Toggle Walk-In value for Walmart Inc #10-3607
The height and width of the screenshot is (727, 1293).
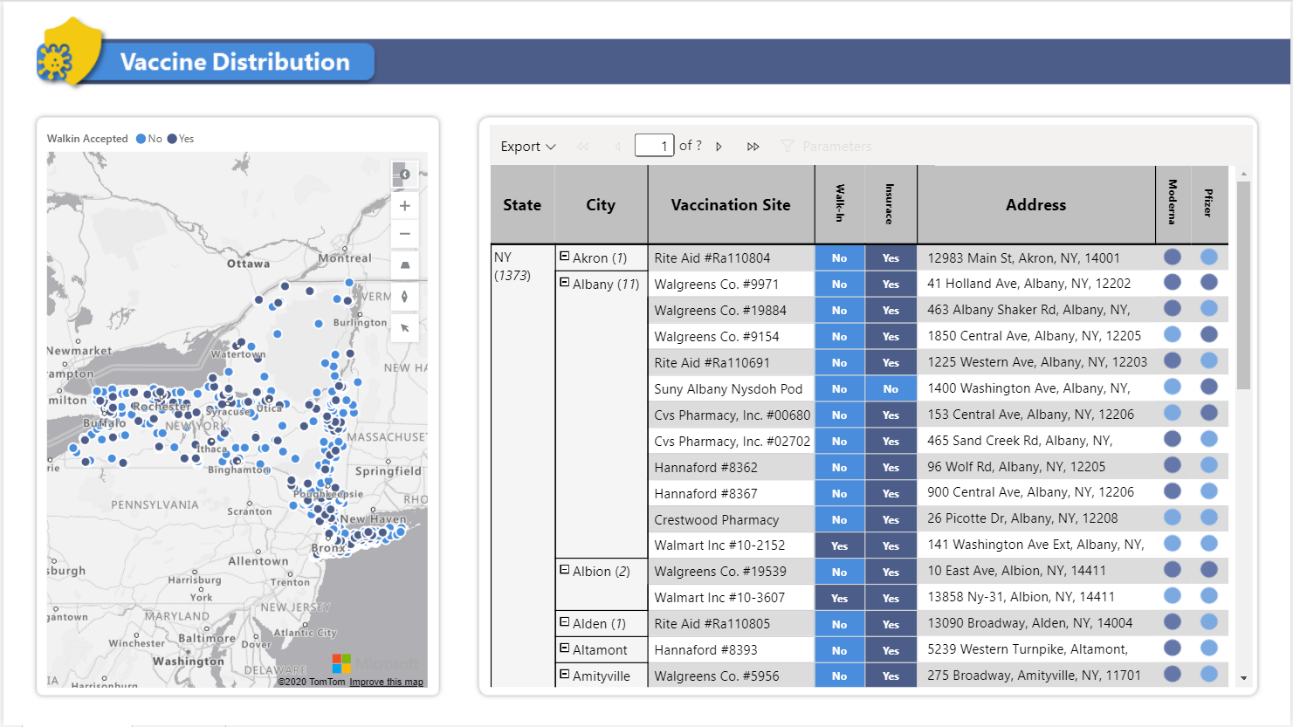840,597
